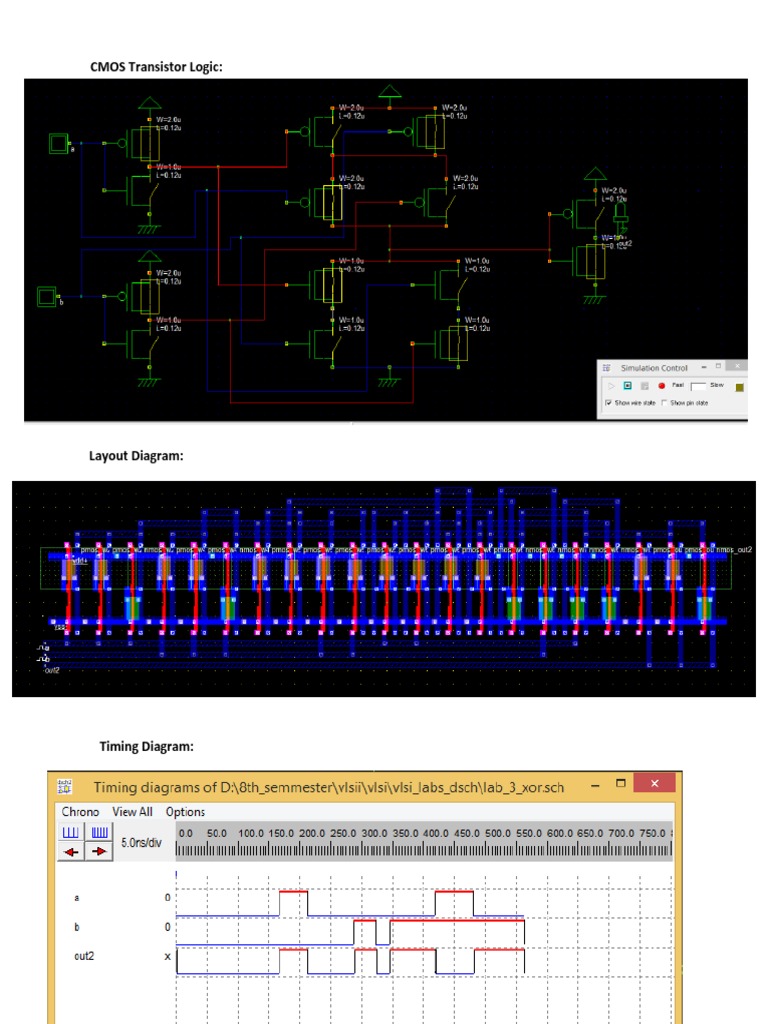Open the View All menu

(132, 812)
